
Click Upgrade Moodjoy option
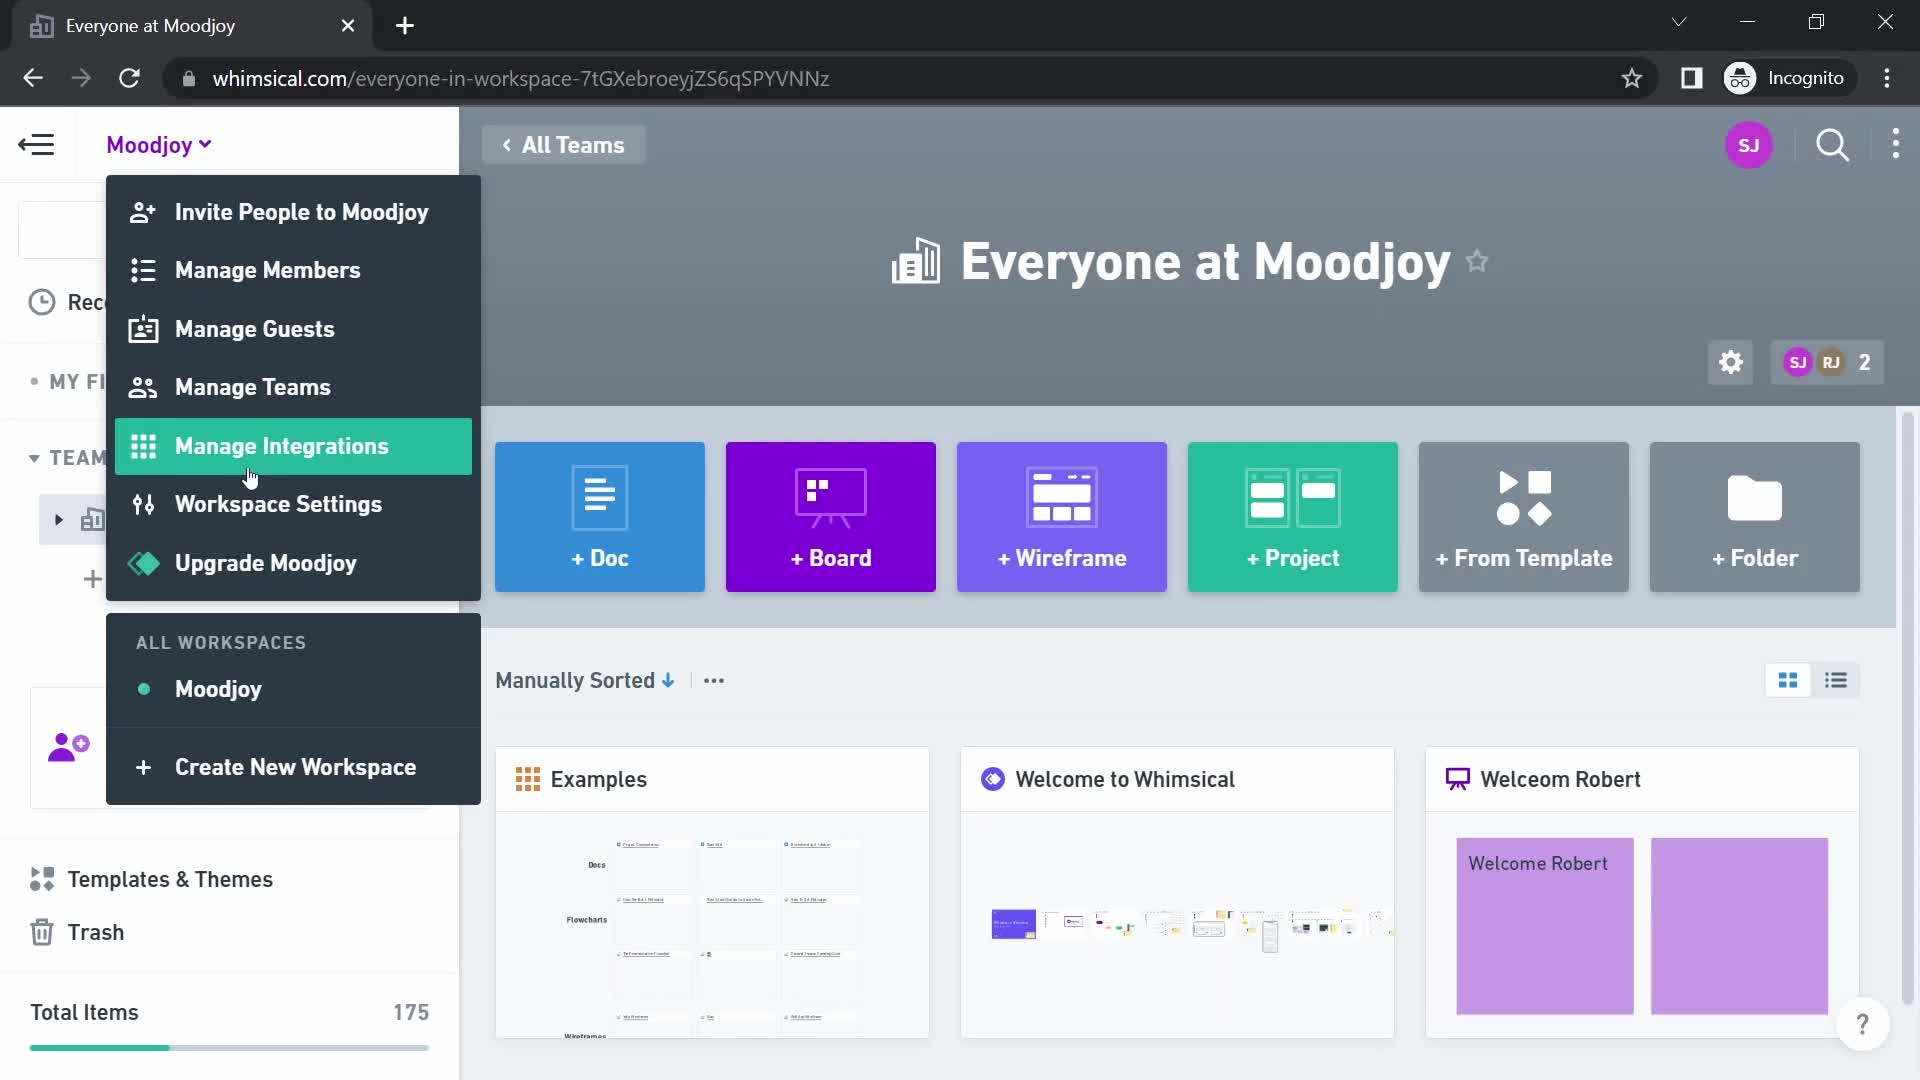292,563
